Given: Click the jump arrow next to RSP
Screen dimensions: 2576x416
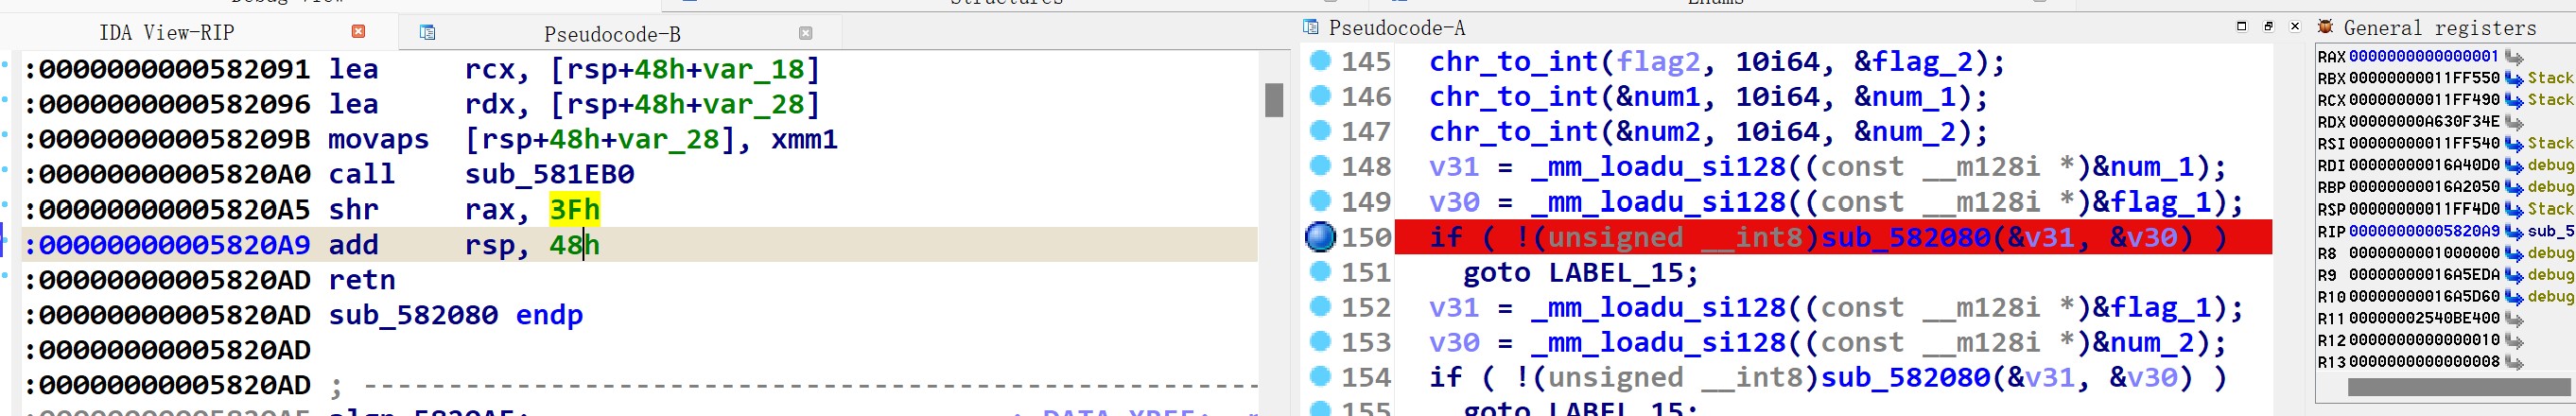Looking at the screenshot, I should (x=2513, y=210).
